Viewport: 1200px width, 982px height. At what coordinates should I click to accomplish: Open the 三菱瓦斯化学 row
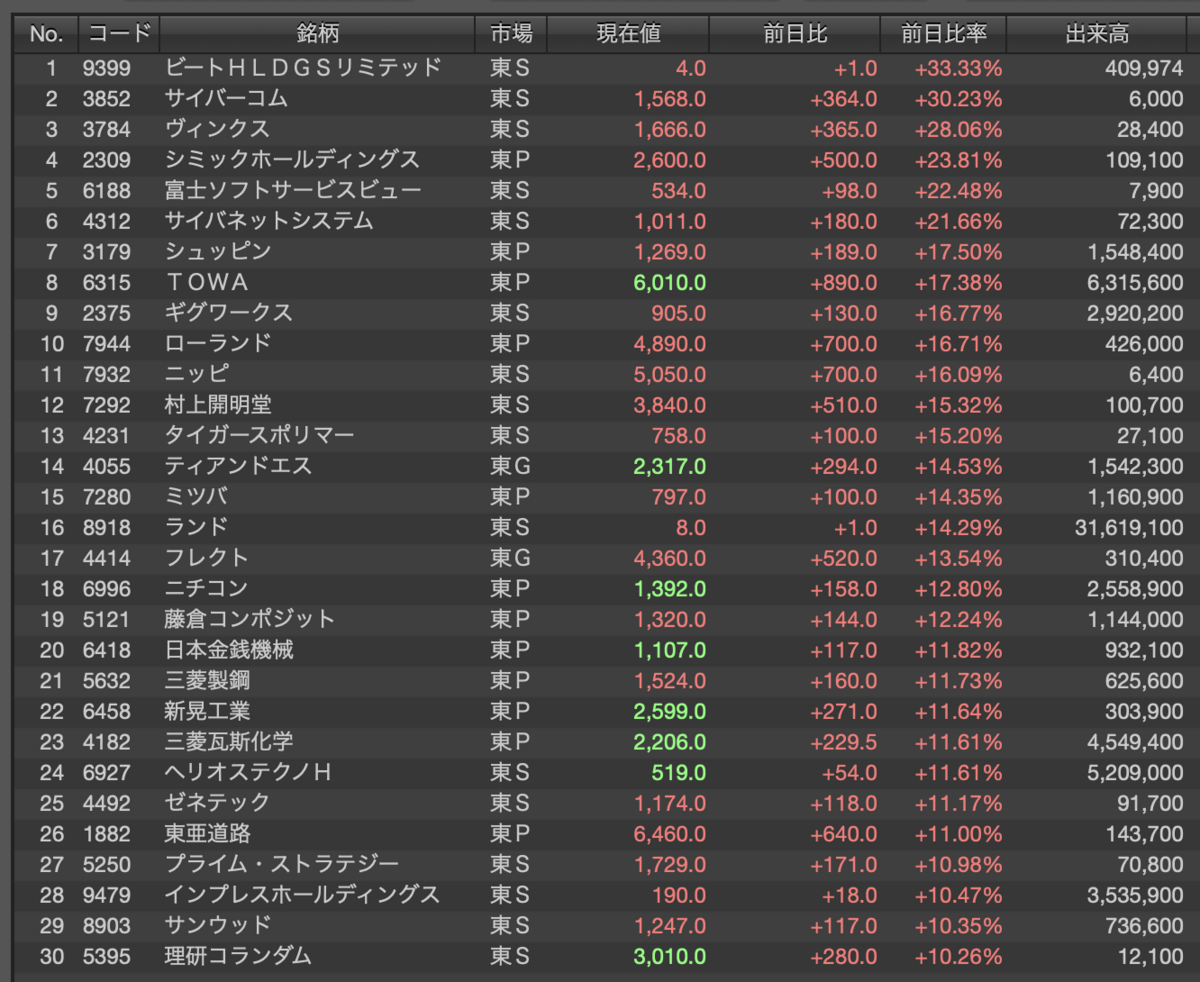600,742
